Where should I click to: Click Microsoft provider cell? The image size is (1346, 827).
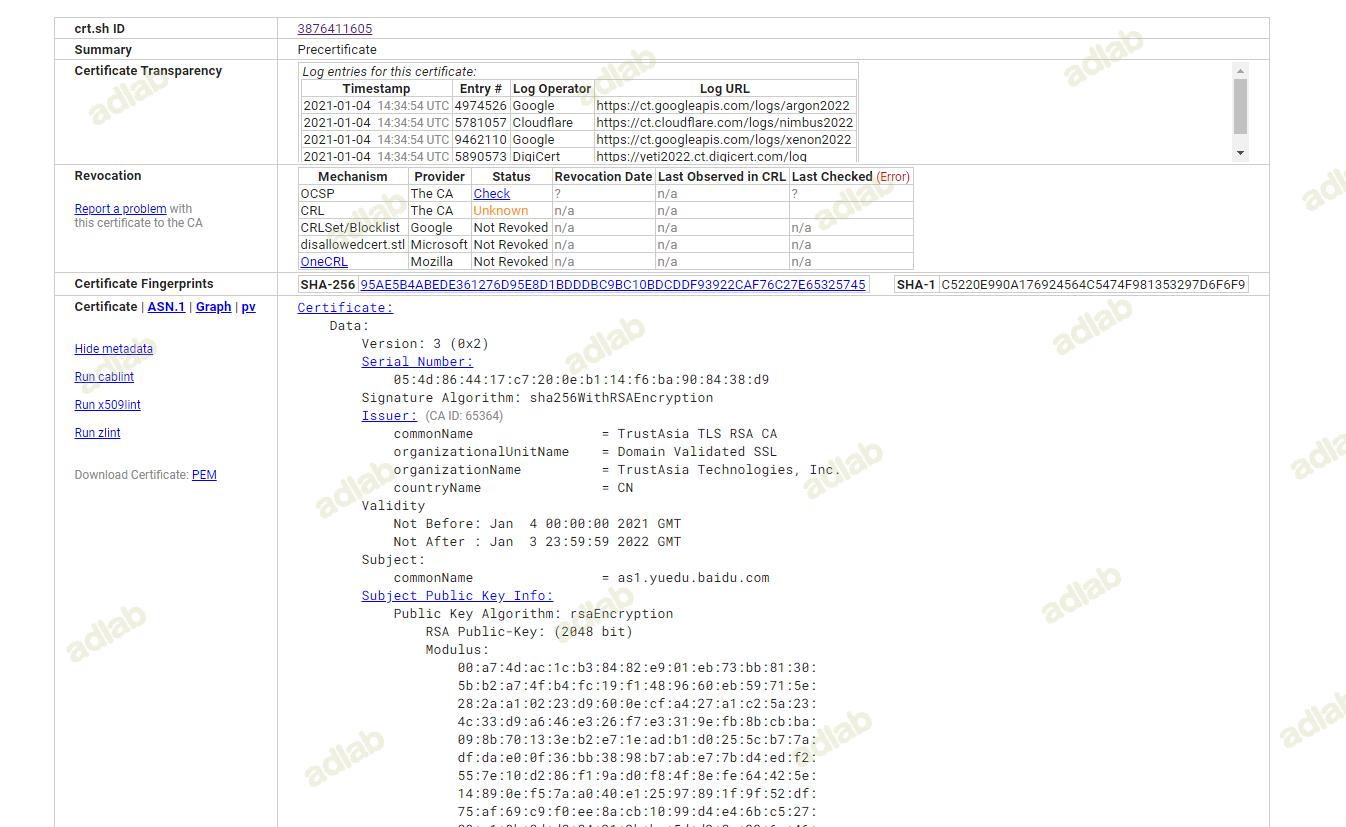coord(440,245)
